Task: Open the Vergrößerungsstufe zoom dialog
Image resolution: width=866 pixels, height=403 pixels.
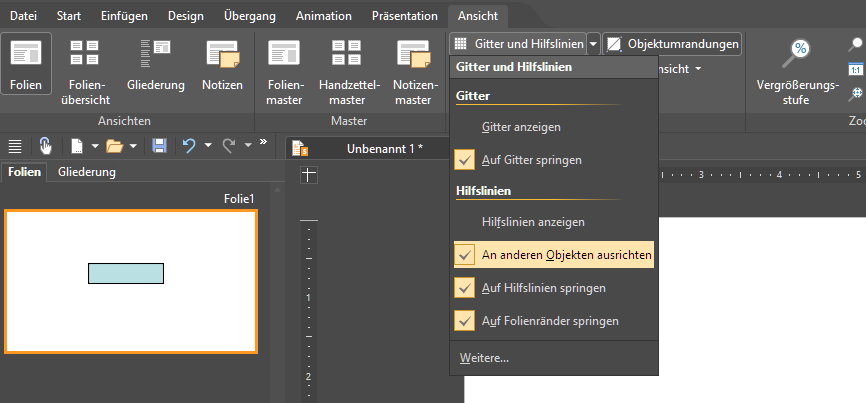Action: [x=797, y=72]
